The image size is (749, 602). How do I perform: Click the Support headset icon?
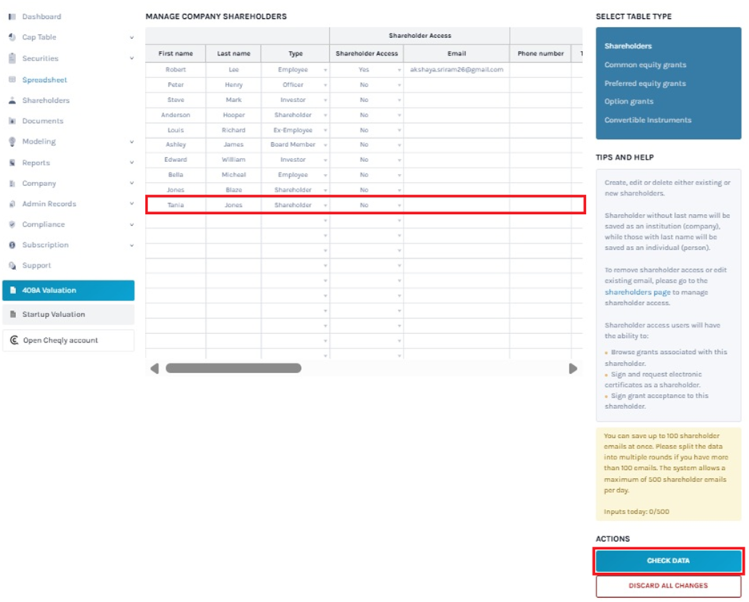click(12, 266)
